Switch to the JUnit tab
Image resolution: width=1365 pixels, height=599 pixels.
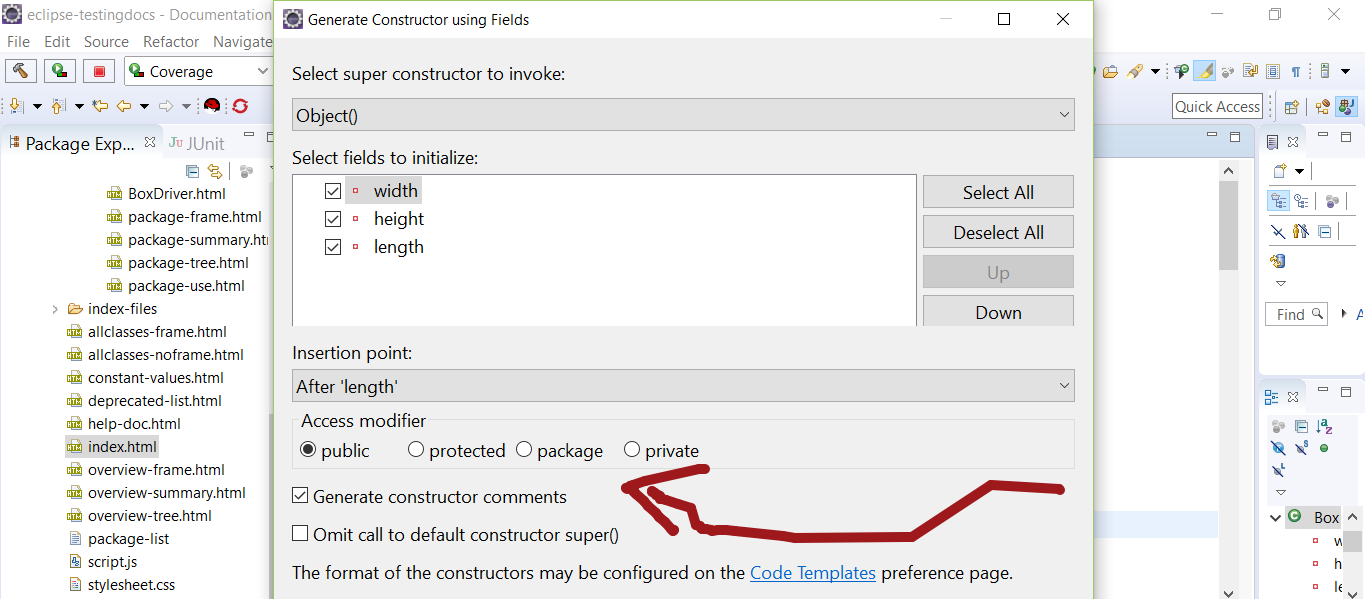tap(197, 143)
